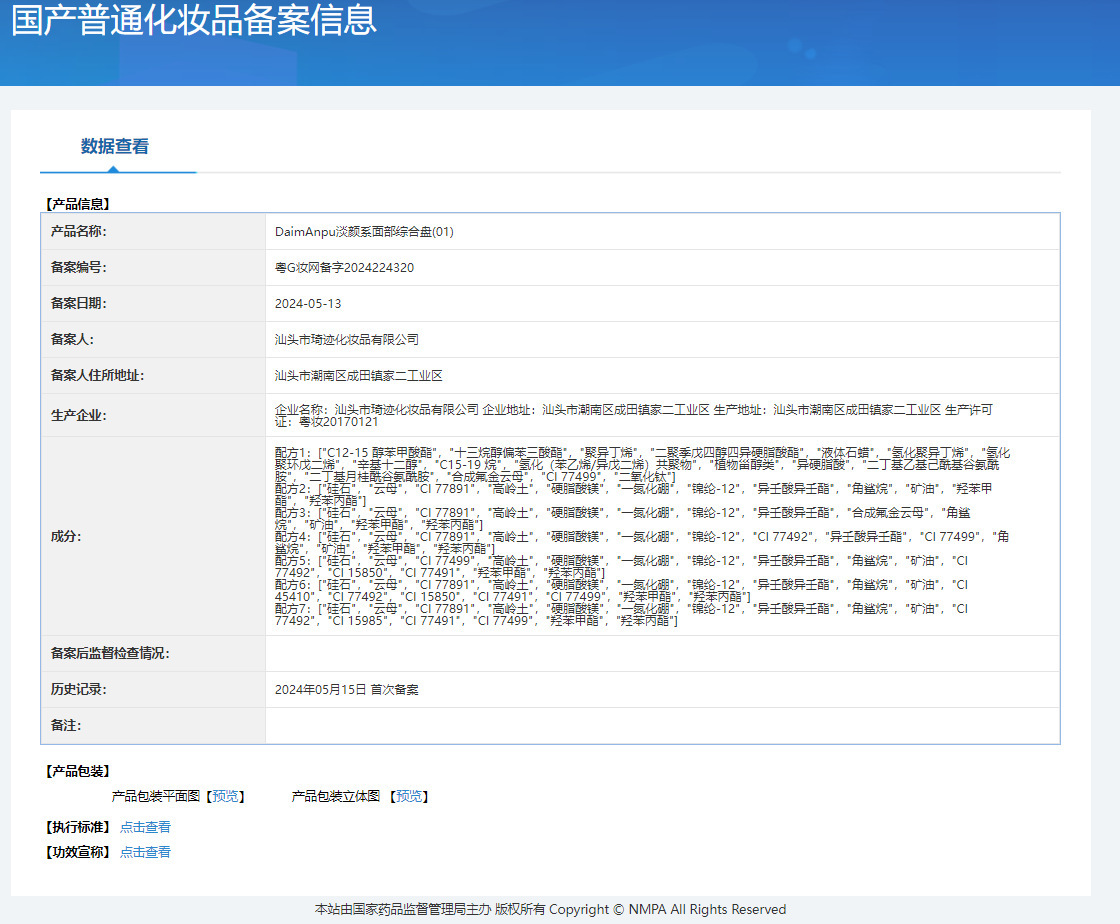Viewport: 1120px width, 924px height.
Task: Click the 国产普通化妆品备案信息 page title
Action: coord(194,21)
